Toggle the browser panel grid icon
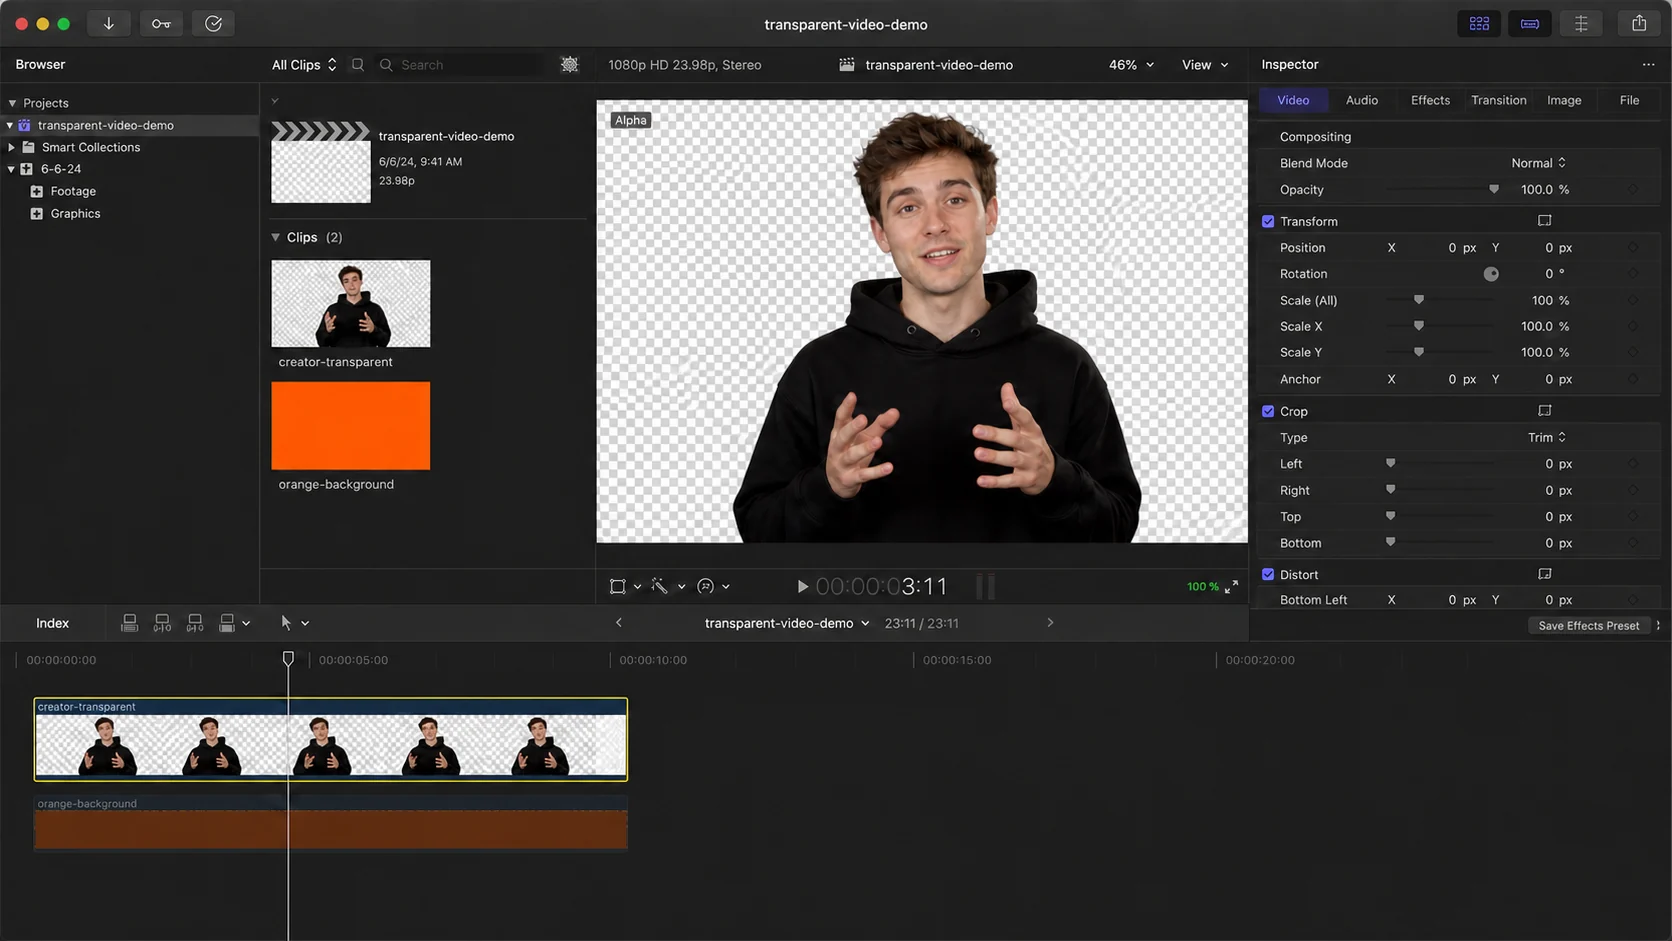Screen dimensions: 1672x941 (1479, 23)
